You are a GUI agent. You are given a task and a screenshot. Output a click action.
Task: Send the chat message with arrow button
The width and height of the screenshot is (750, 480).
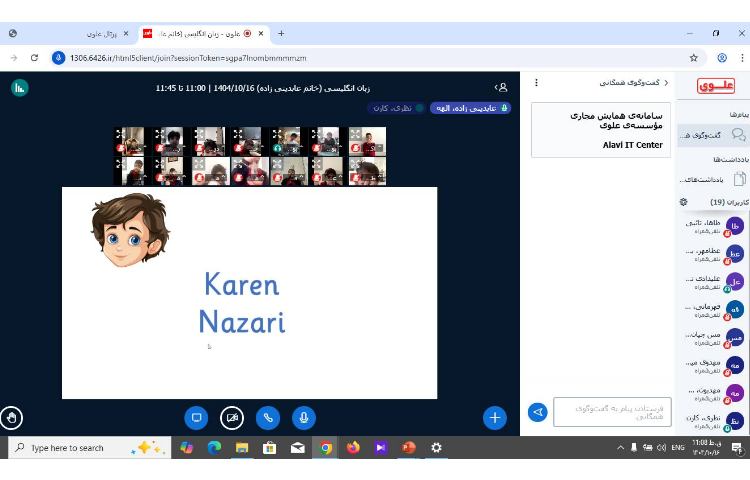click(538, 411)
